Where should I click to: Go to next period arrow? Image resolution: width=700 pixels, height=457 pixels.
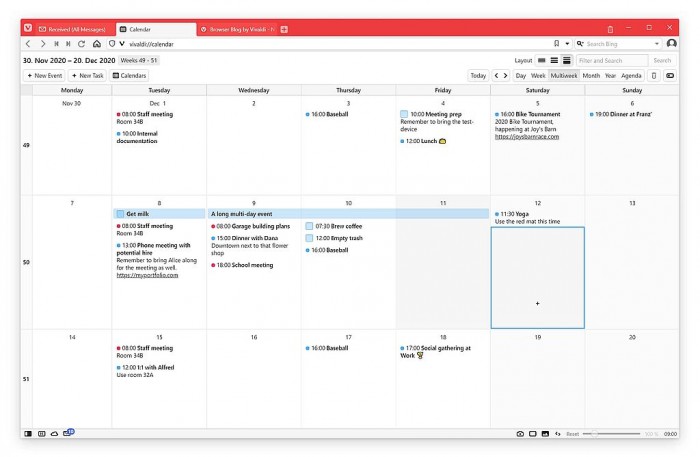click(x=505, y=75)
